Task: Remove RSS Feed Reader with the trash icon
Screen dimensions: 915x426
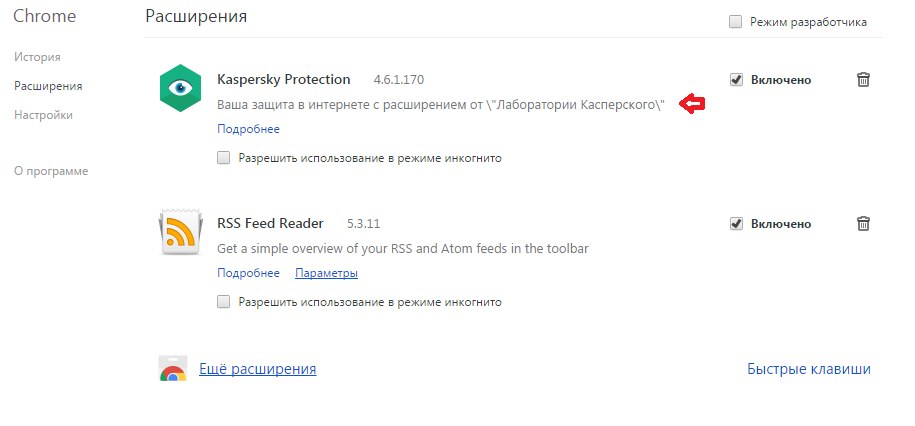Action: point(863,224)
